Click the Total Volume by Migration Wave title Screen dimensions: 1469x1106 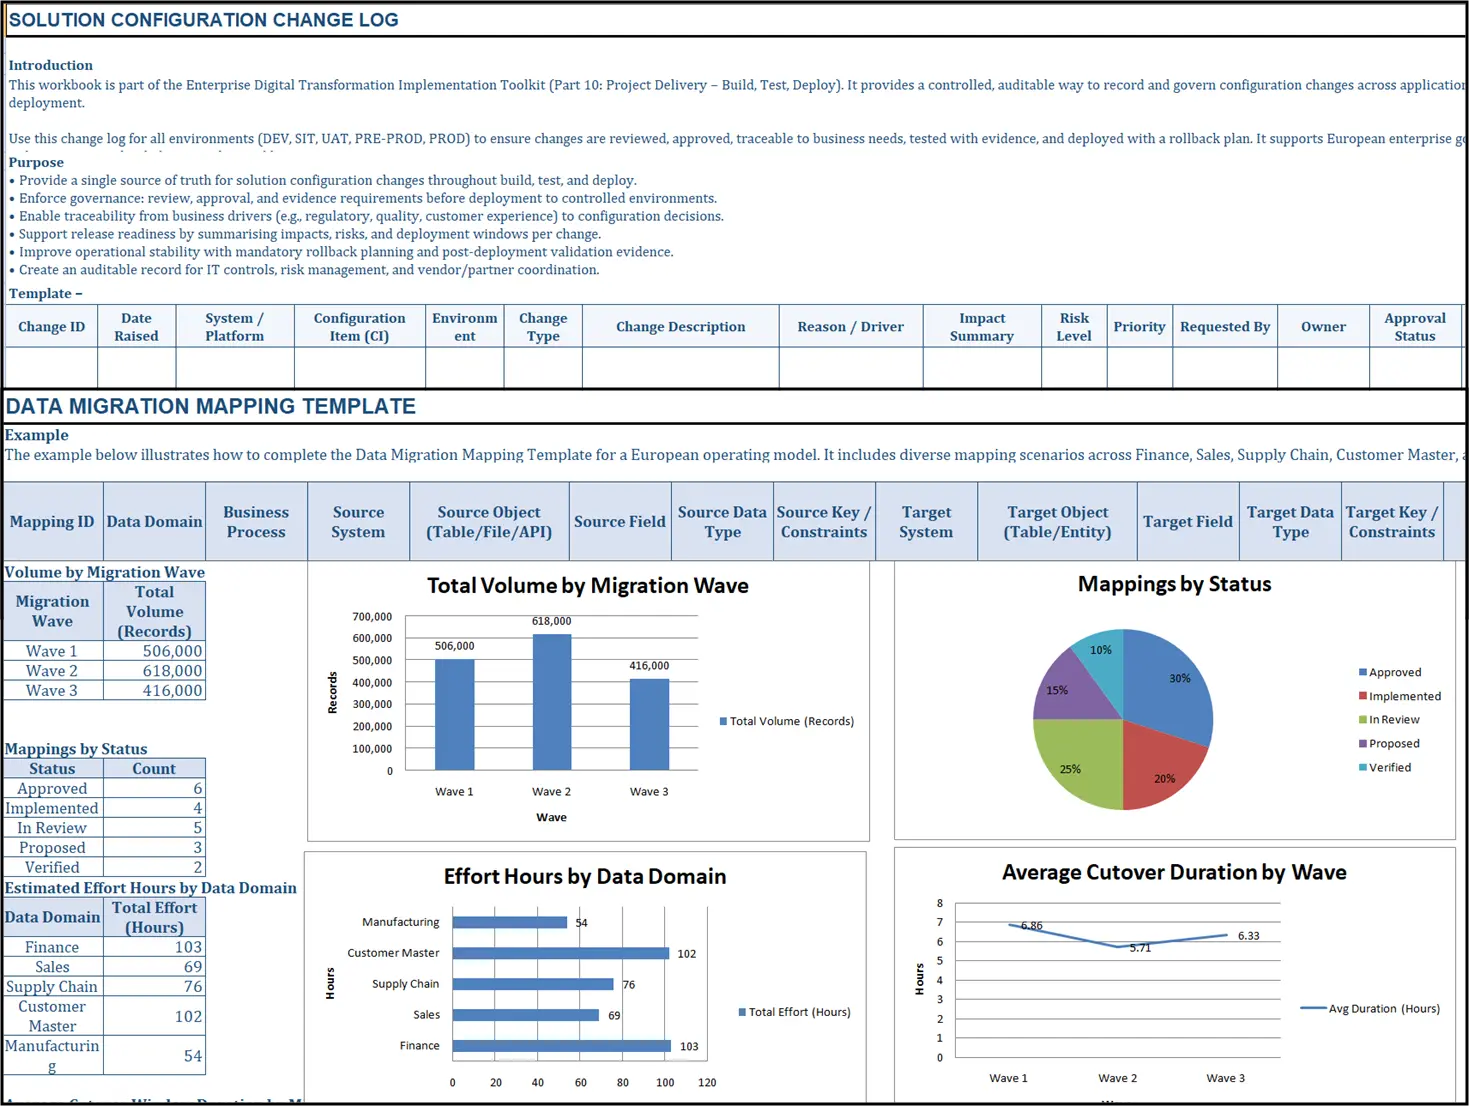click(x=587, y=586)
